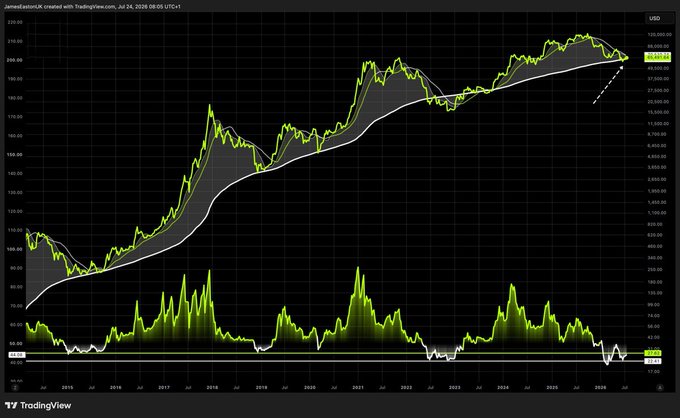Click the 220.00 label on left scale

[x=15, y=22]
